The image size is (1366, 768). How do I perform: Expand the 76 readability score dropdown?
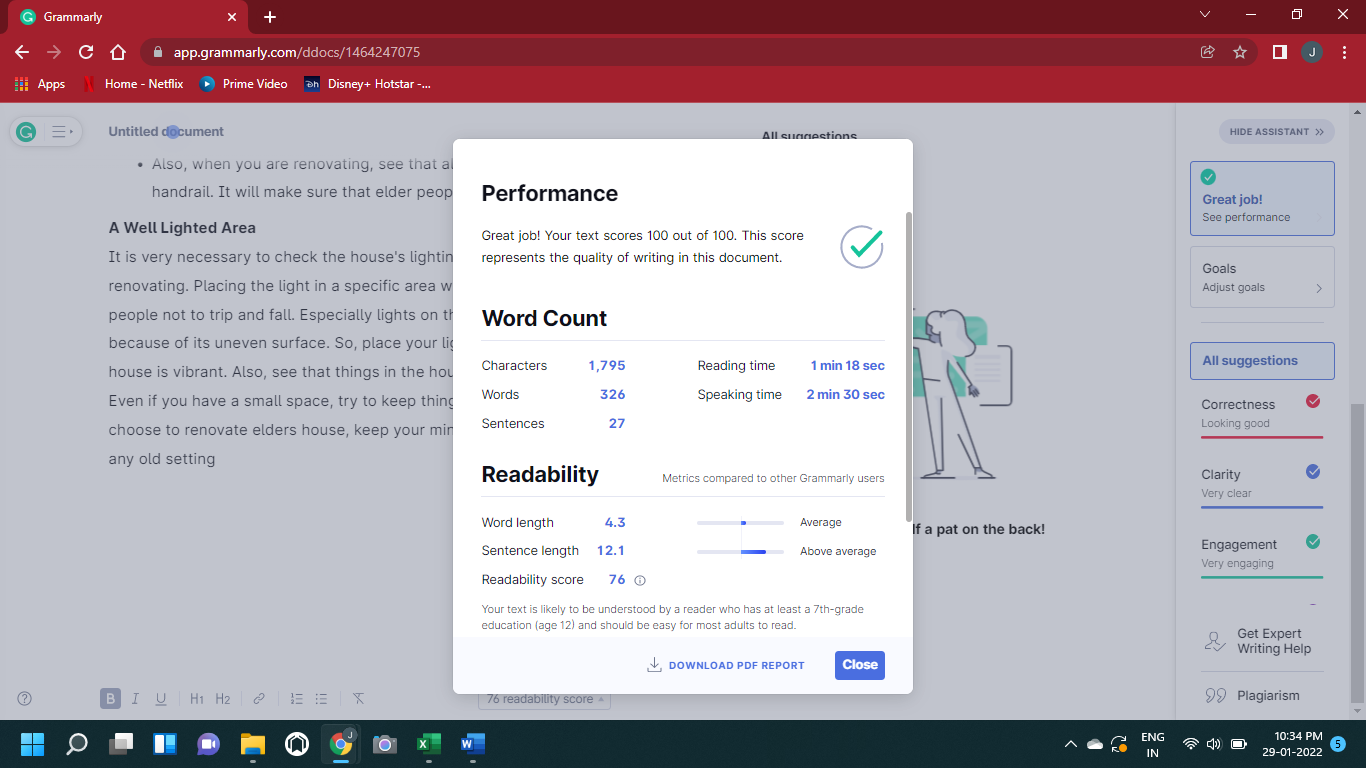coord(545,699)
